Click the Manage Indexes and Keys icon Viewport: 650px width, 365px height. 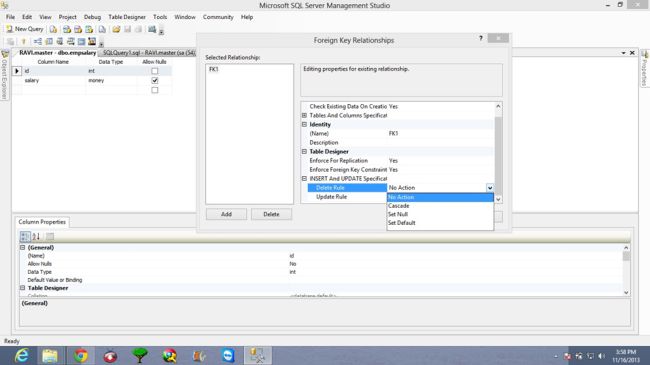[x=49, y=41]
